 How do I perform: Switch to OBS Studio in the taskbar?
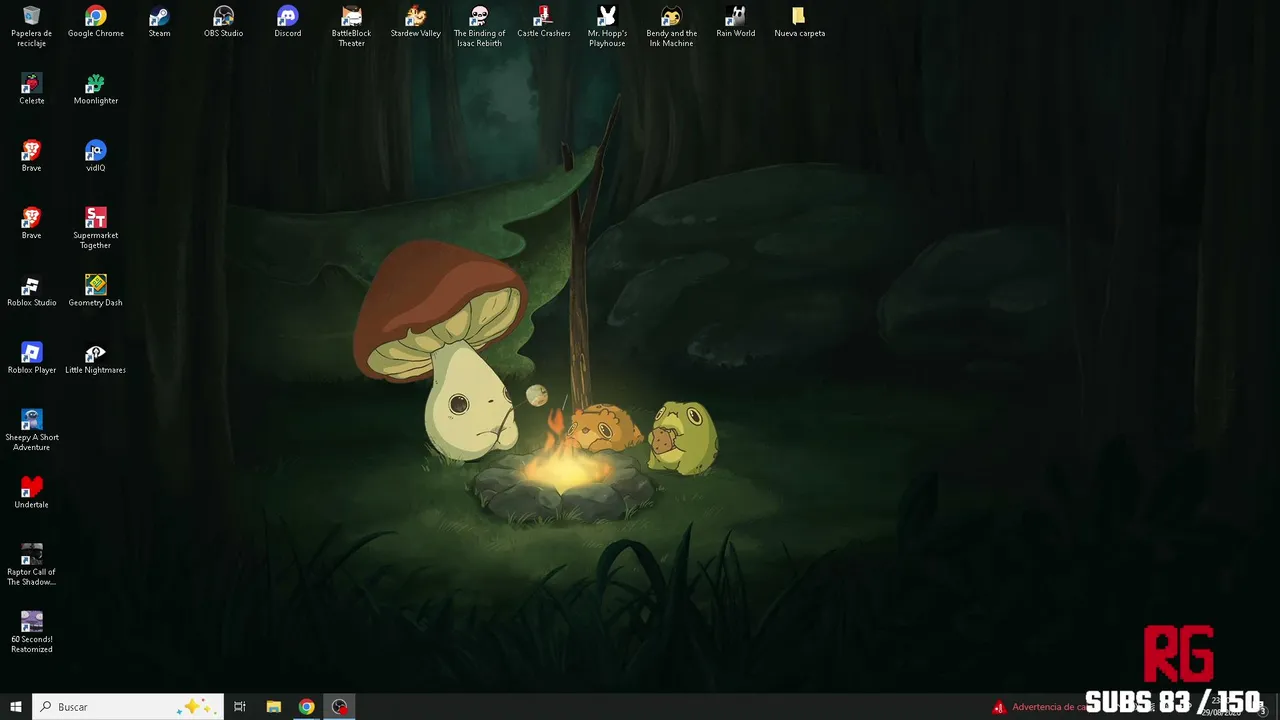(339, 706)
